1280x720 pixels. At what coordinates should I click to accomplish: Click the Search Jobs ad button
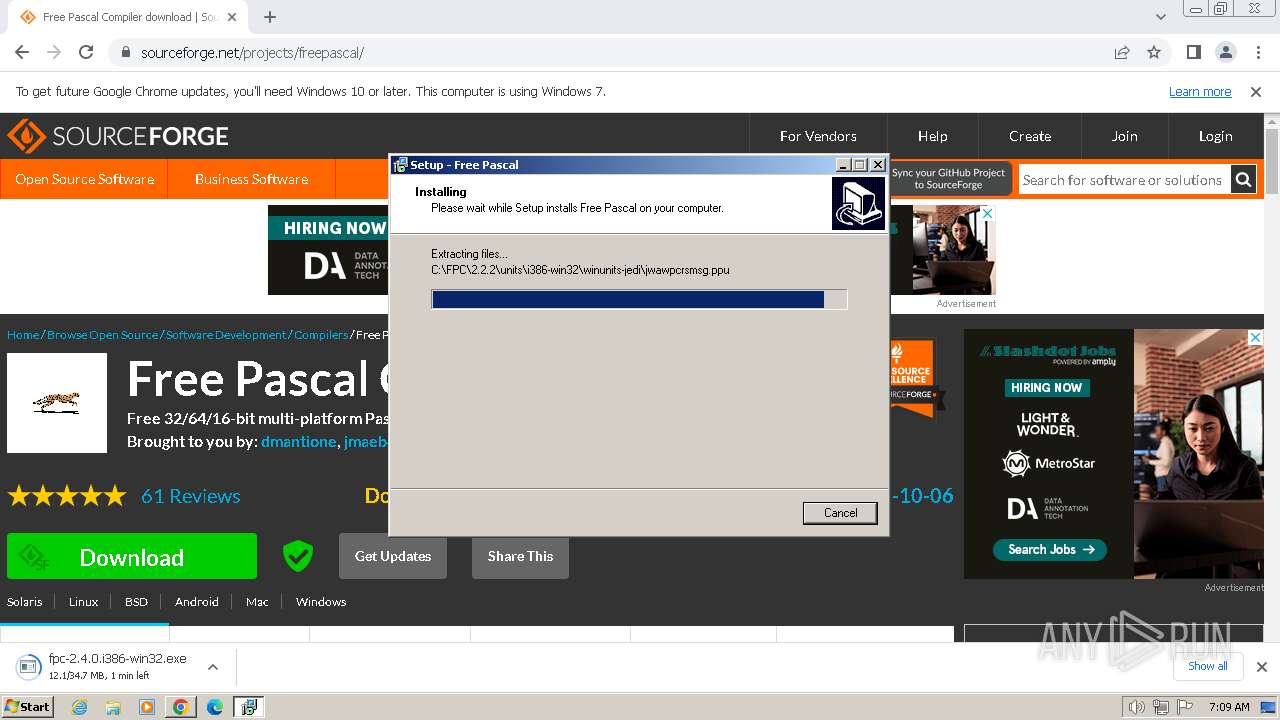1051,549
